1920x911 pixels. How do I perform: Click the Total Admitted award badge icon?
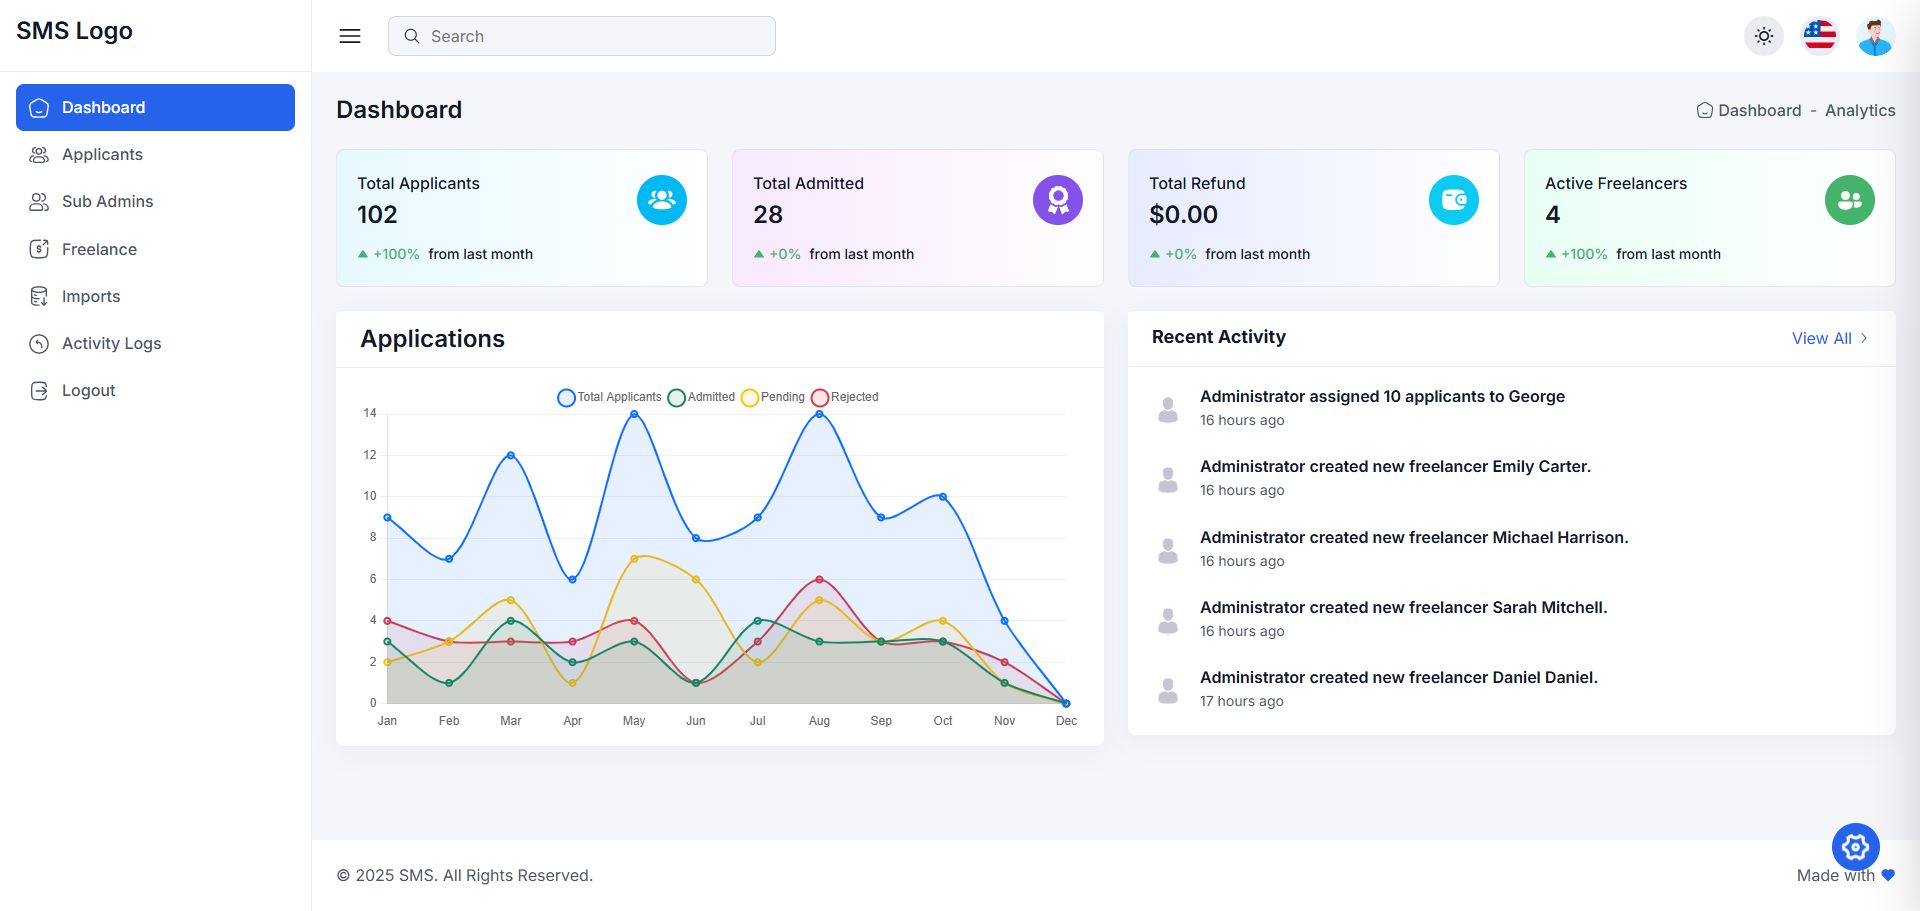[x=1058, y=200]
